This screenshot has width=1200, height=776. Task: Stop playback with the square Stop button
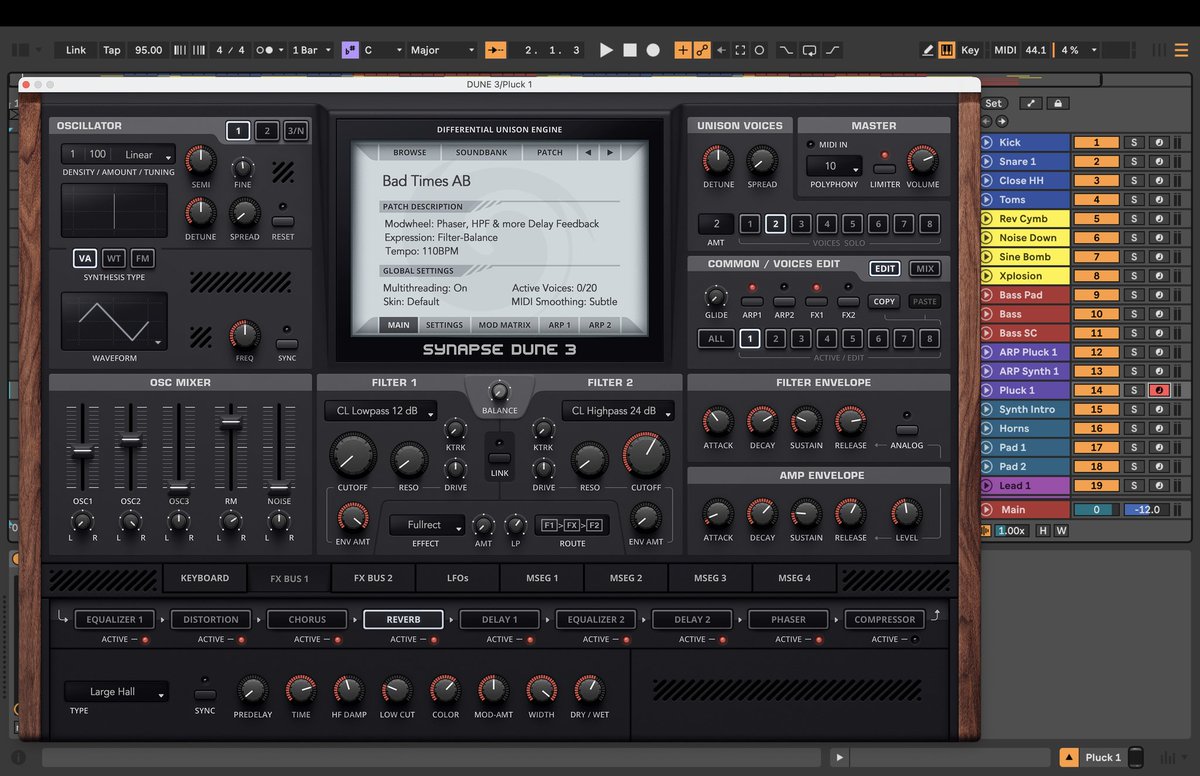(630, 50)
